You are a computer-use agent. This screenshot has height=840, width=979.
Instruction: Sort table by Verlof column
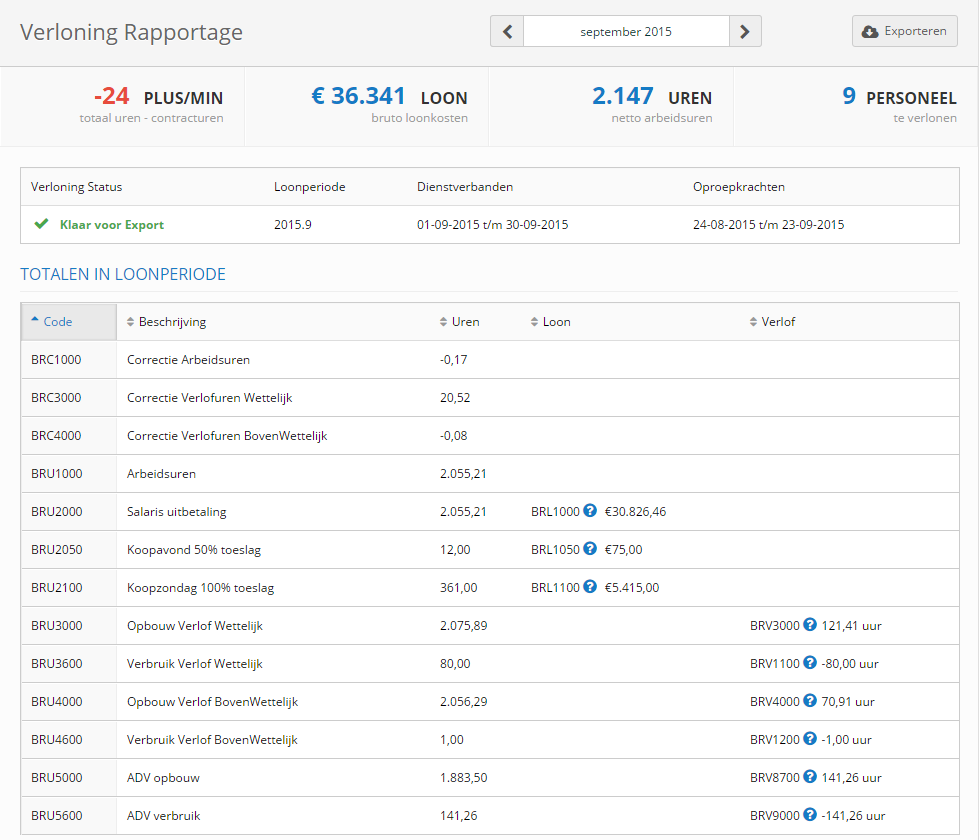tap(778, 322)
